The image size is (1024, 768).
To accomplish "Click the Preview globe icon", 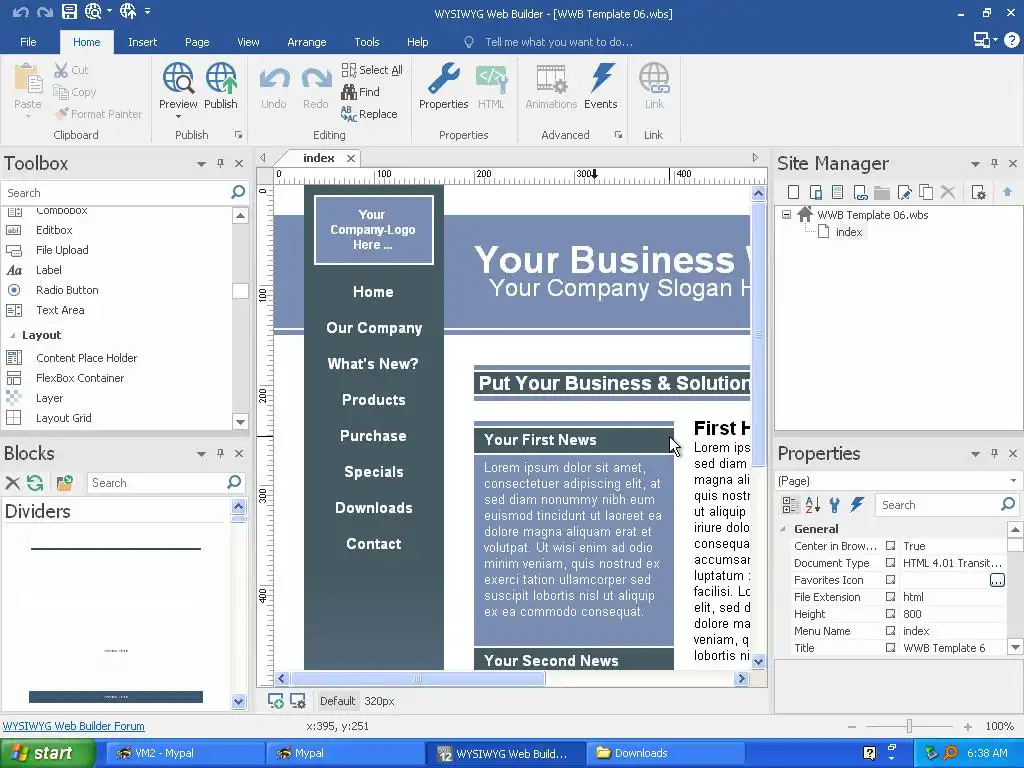I will (178, 79).
